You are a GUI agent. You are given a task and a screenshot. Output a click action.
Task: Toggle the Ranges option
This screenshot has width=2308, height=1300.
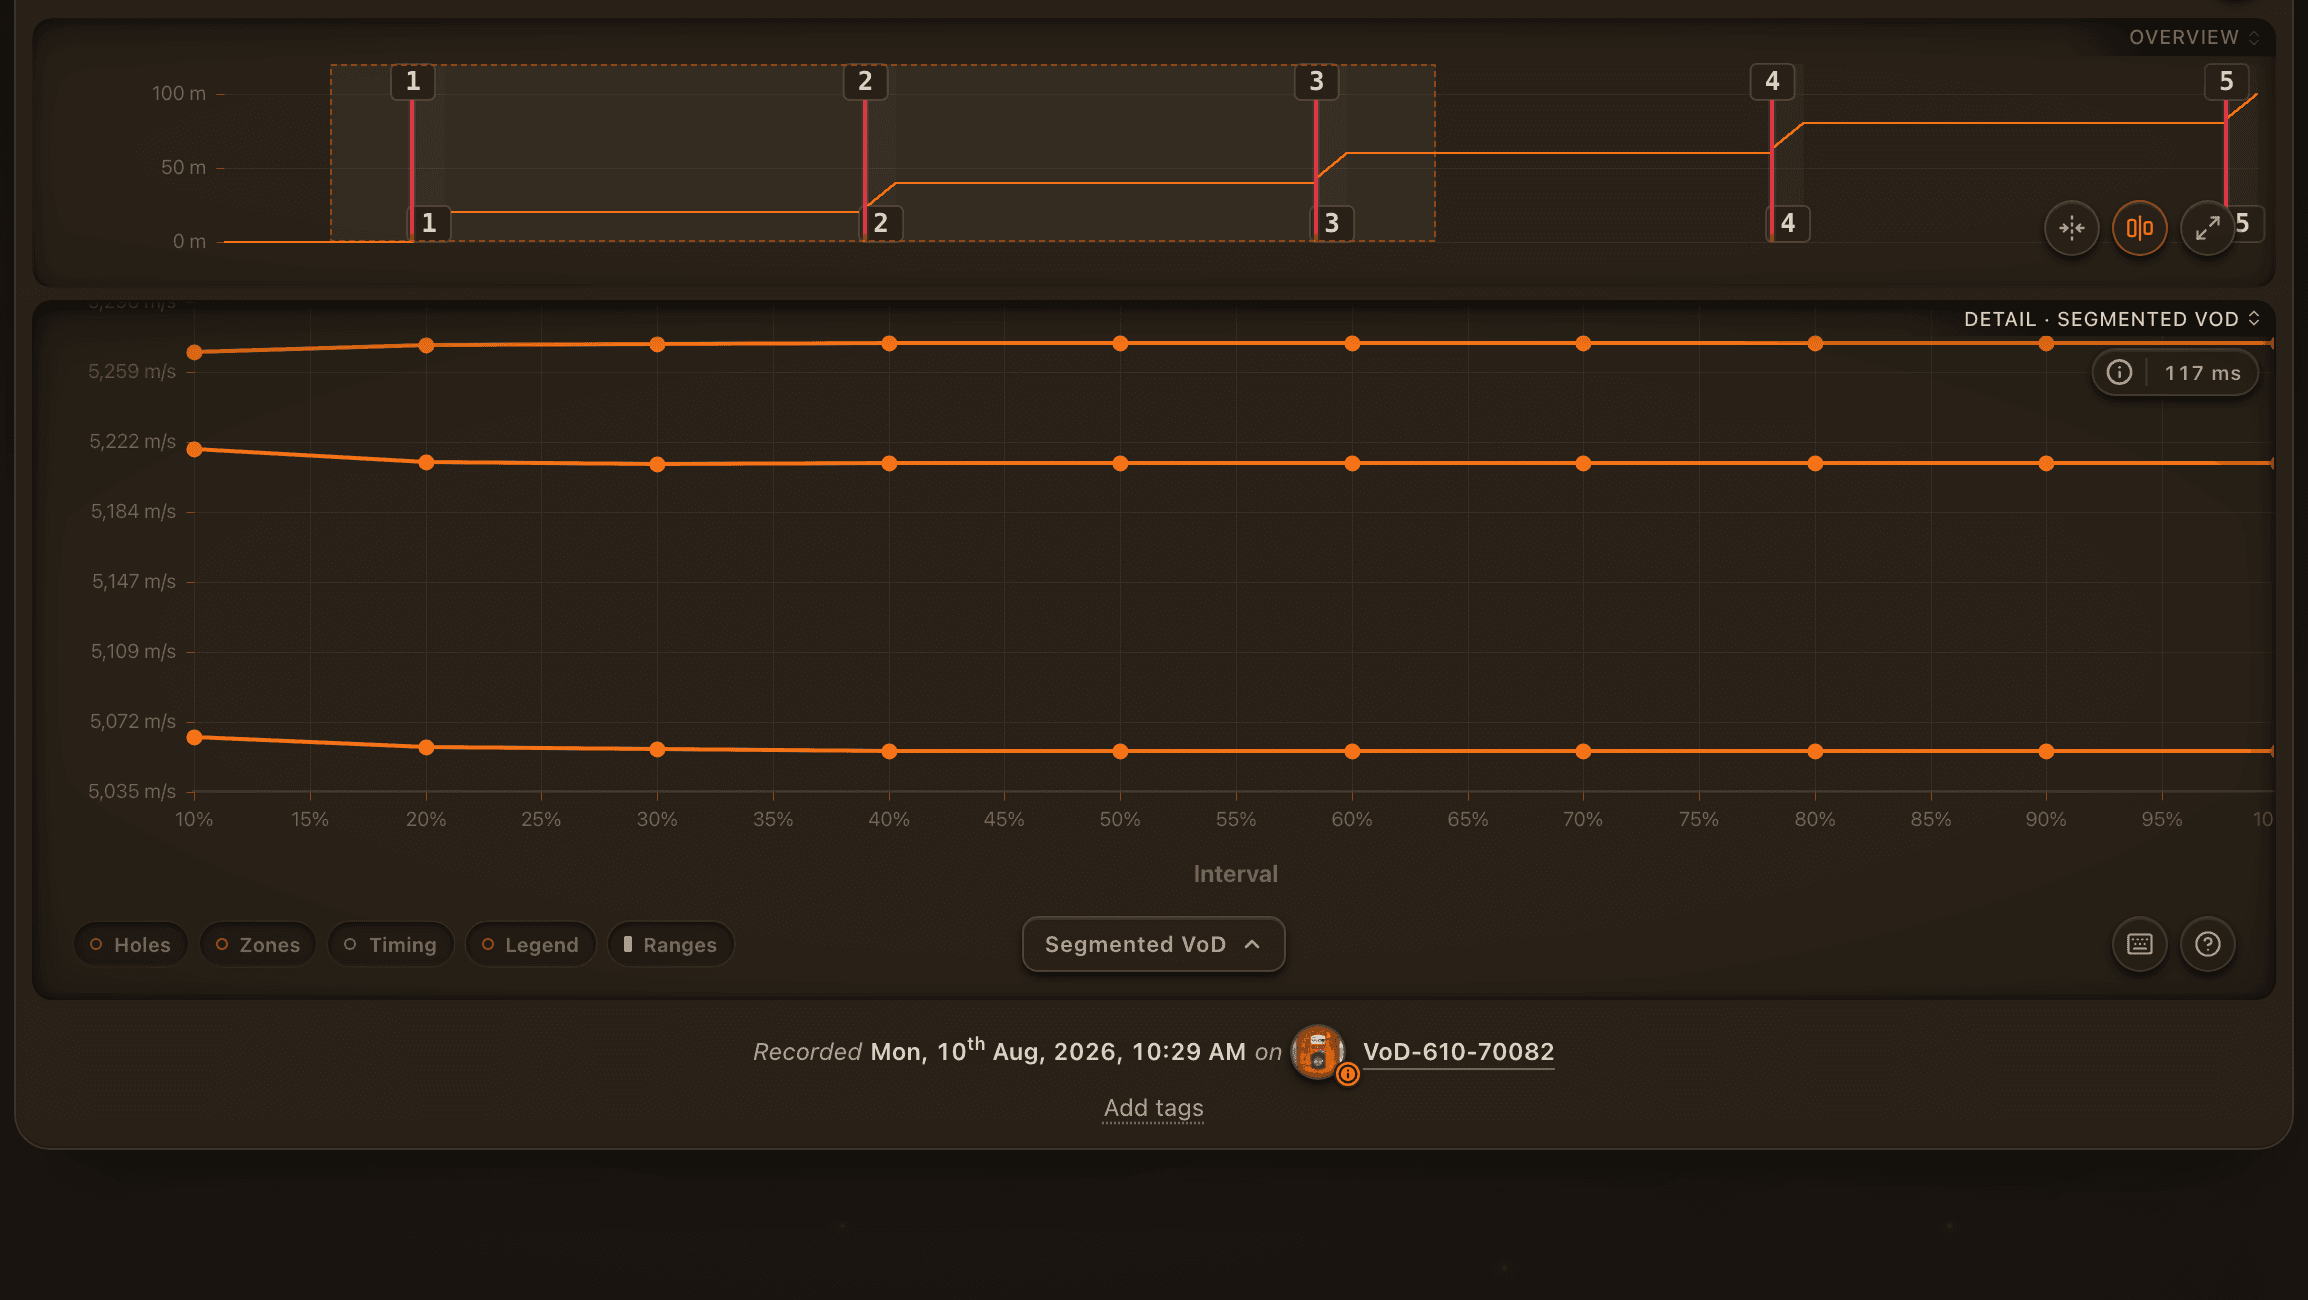[671, 945]
